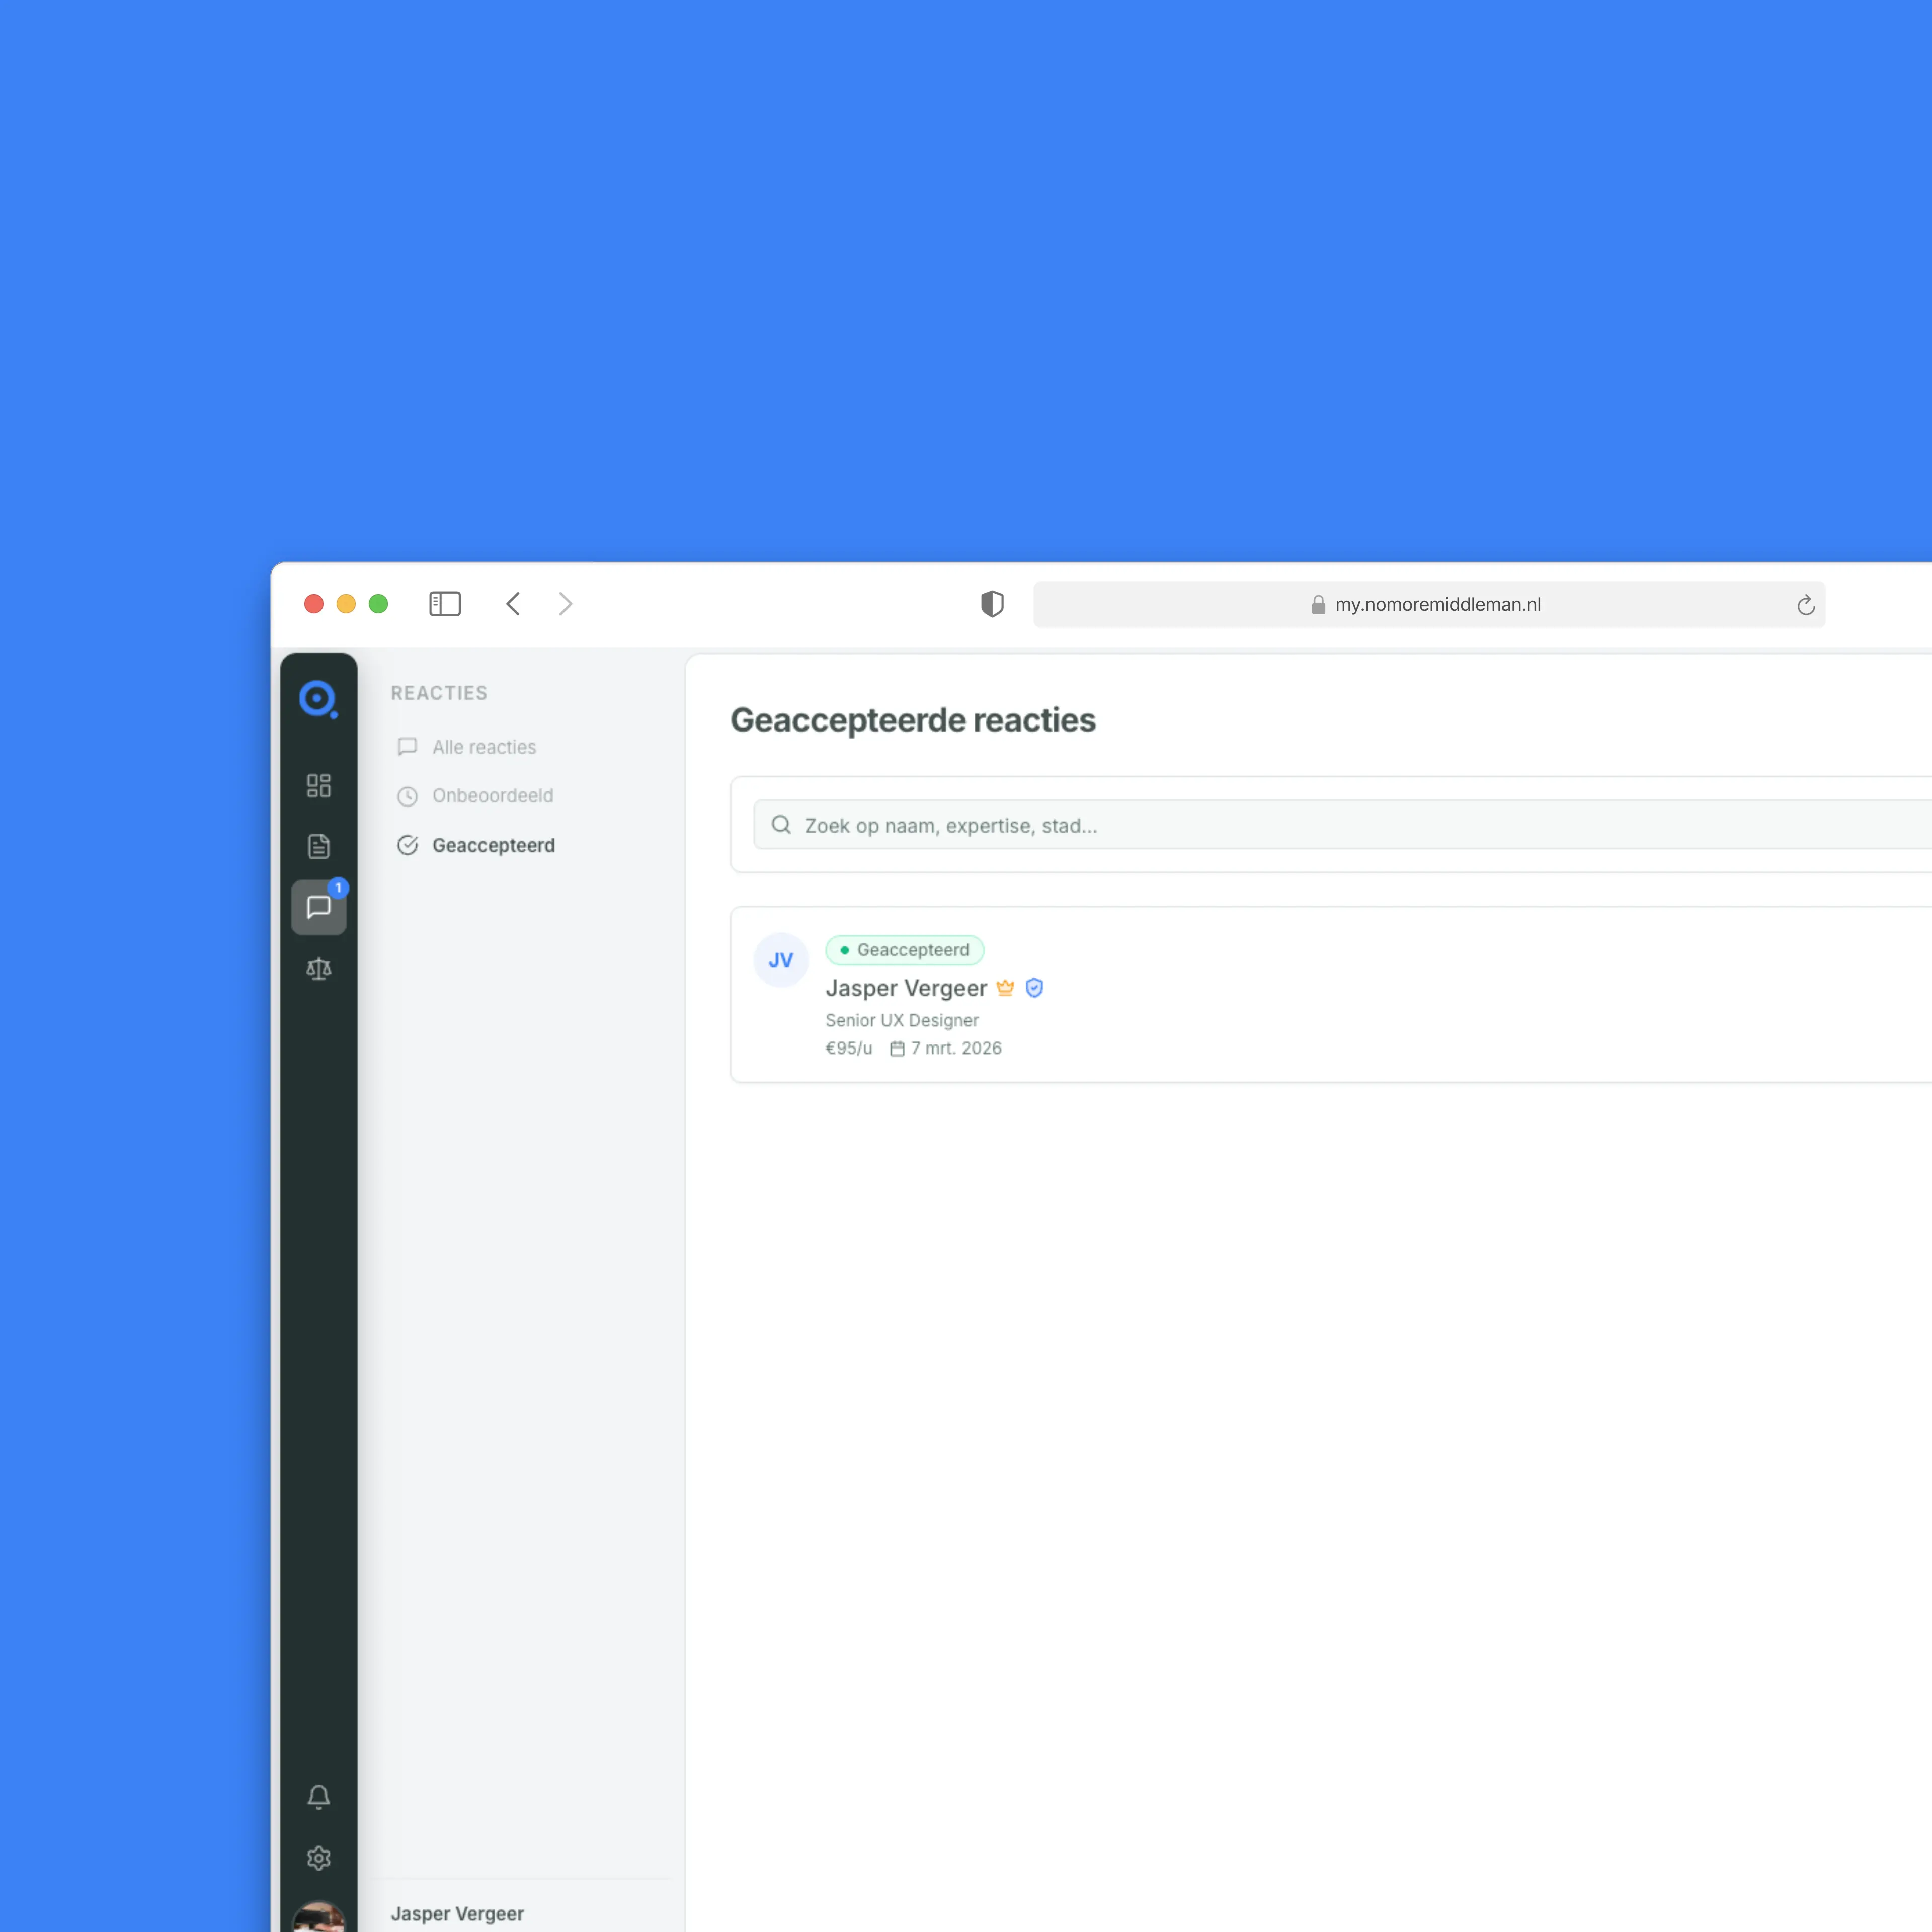Open Jasper Vergeer reaction card name
Viewport: 1932px width, 1932px height.
(905, 988)
